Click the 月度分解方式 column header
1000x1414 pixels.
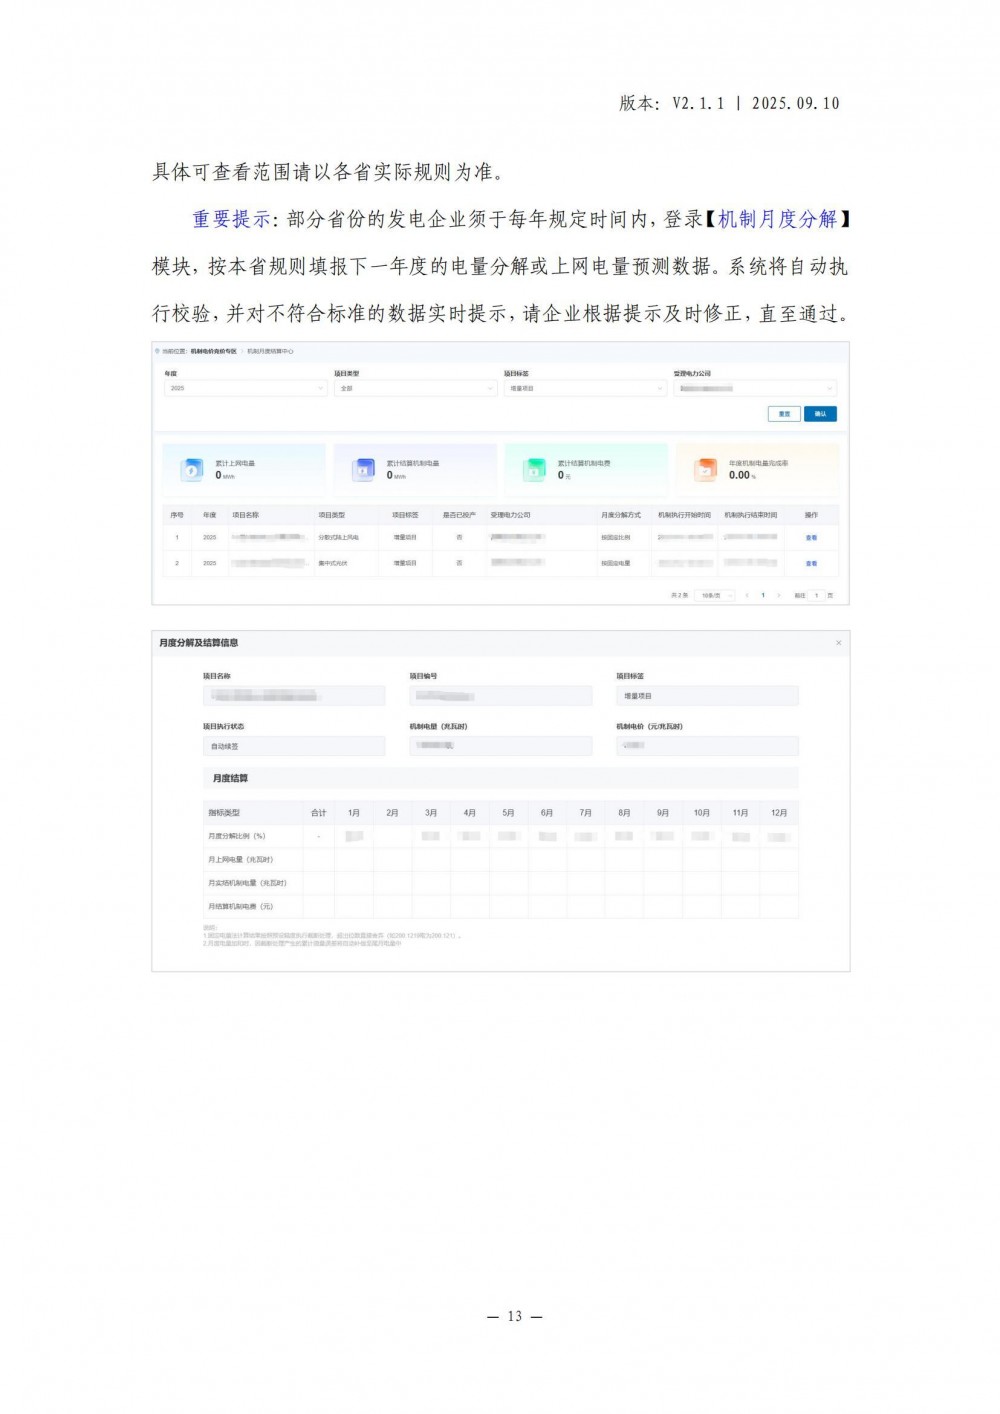point(621,515)
